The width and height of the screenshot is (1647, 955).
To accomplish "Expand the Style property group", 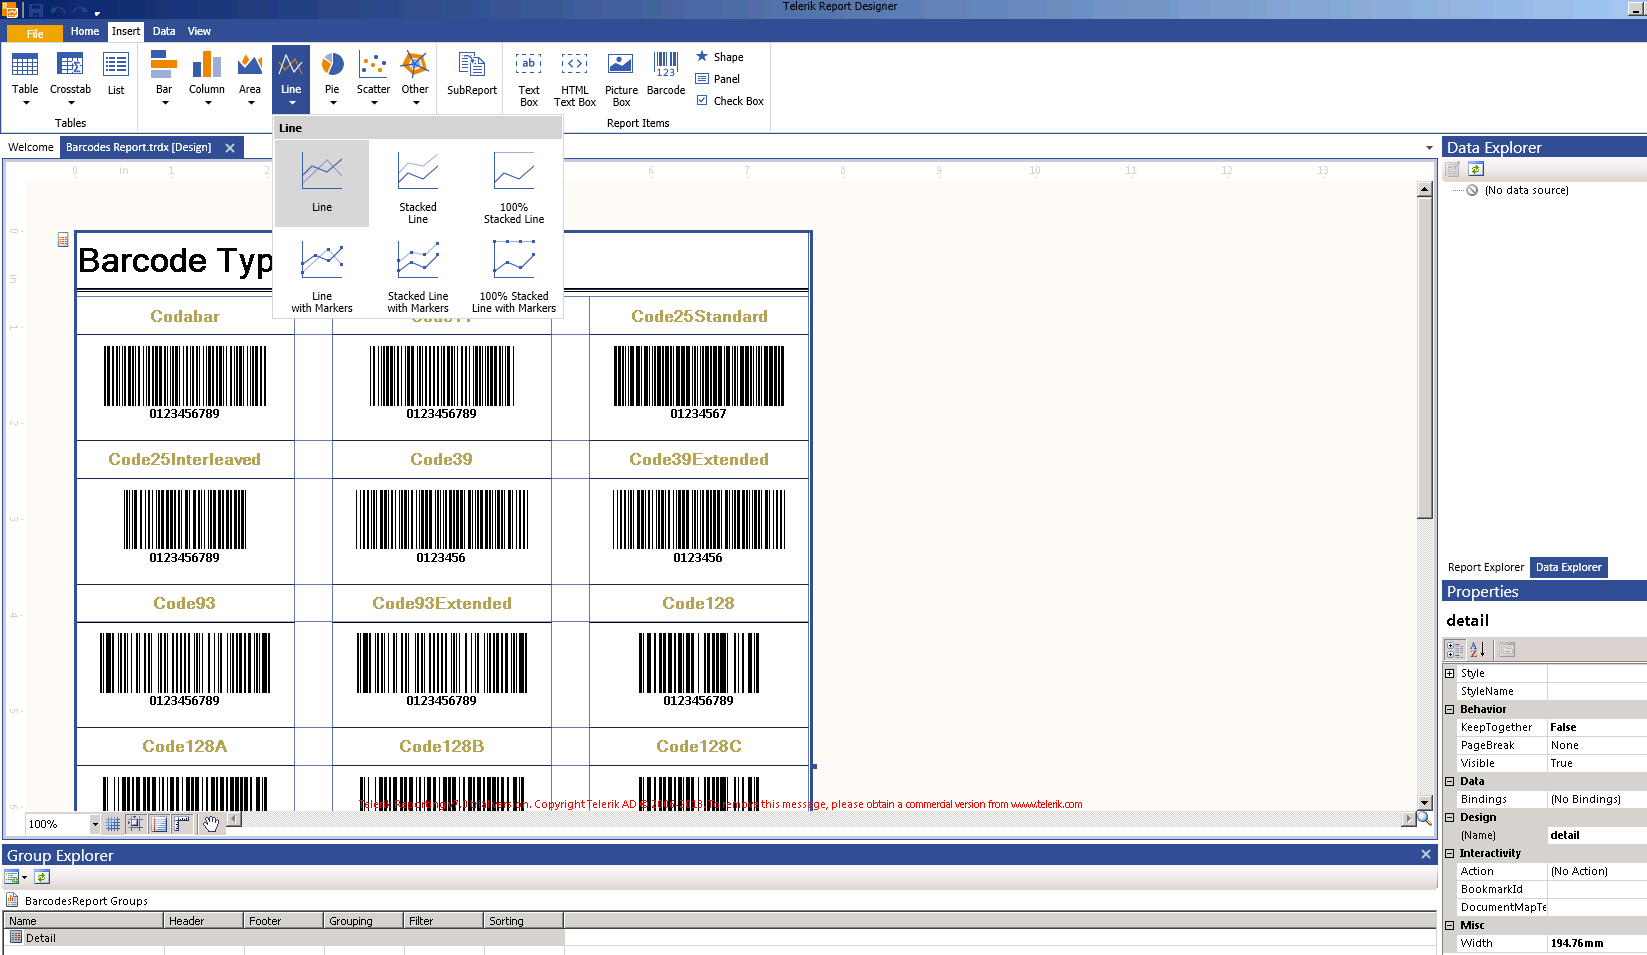I will [1450, 673].
